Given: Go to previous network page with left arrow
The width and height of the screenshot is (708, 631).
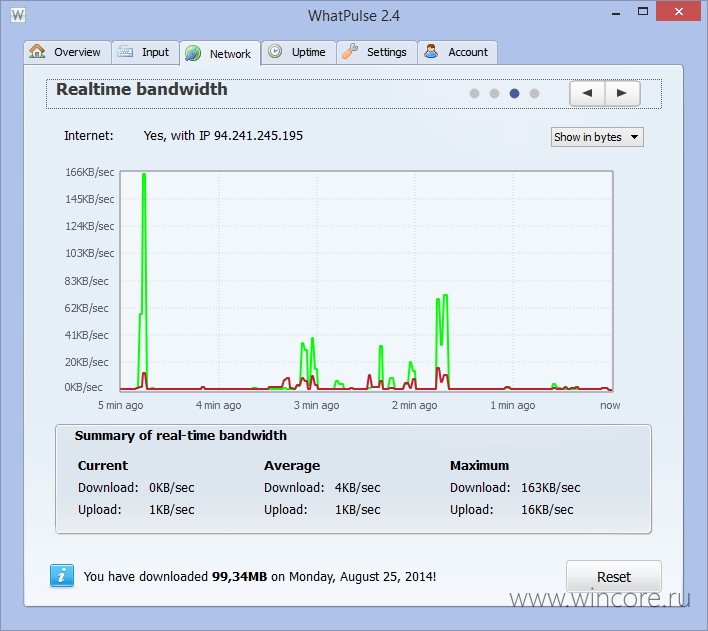Looking at the screenshot, I should pyautogui.click(x=587, y=93).
